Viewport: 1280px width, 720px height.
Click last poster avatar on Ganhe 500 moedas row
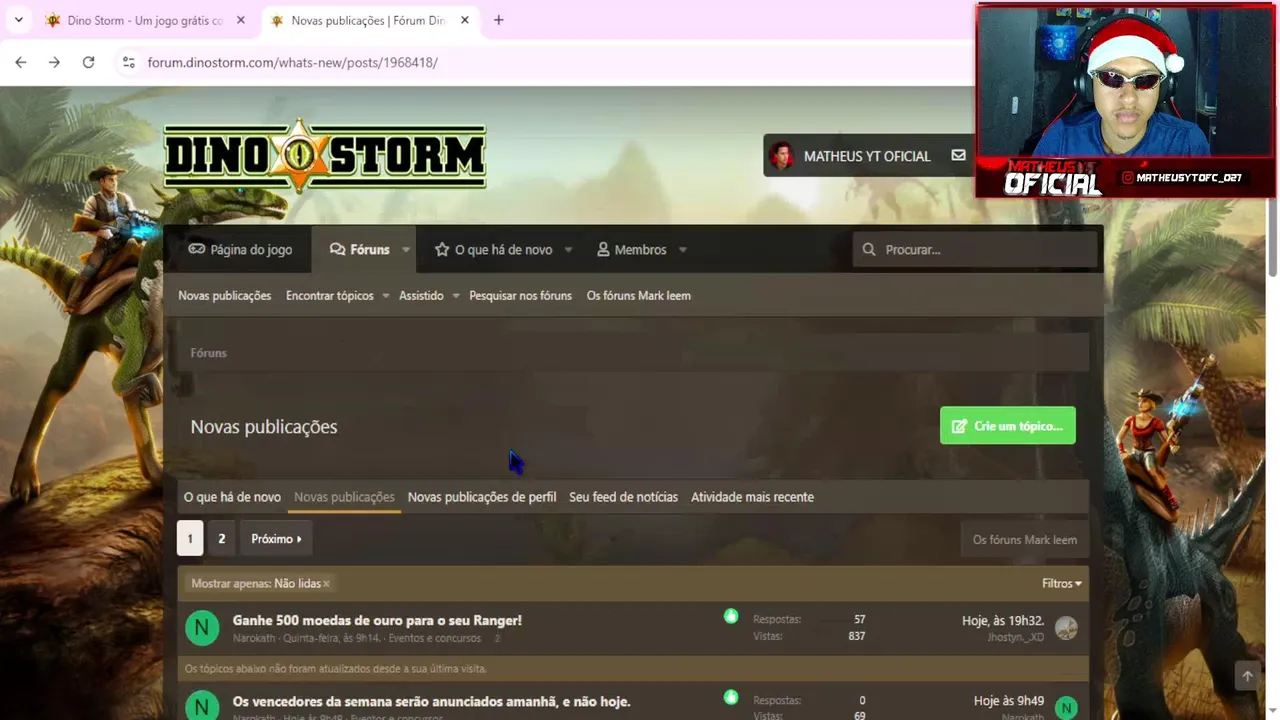[1066, 628]
